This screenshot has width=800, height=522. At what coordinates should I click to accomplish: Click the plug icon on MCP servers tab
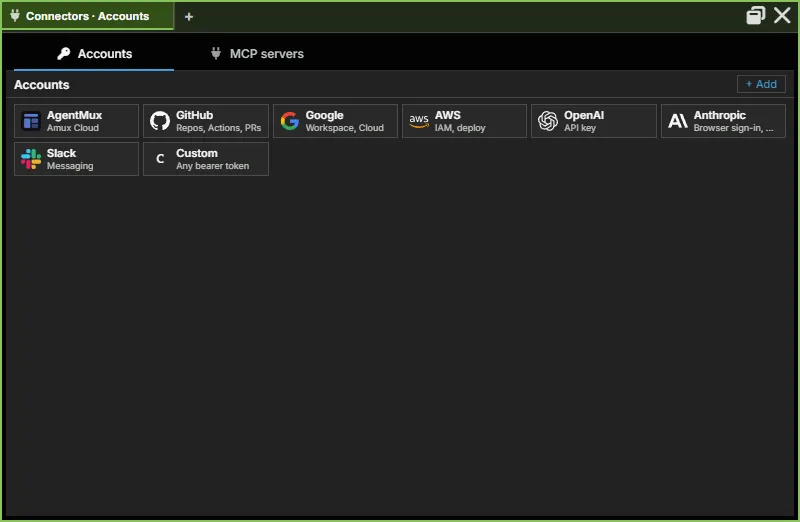[216, 54]
